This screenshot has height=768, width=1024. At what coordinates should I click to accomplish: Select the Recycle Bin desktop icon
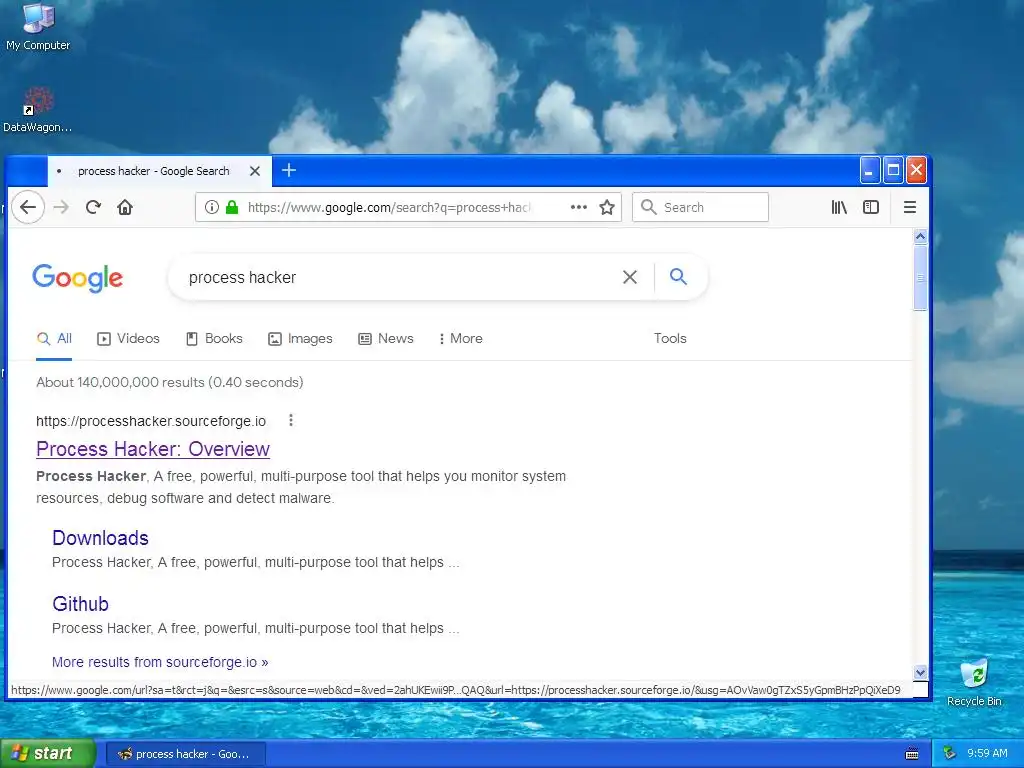point(974,683)
